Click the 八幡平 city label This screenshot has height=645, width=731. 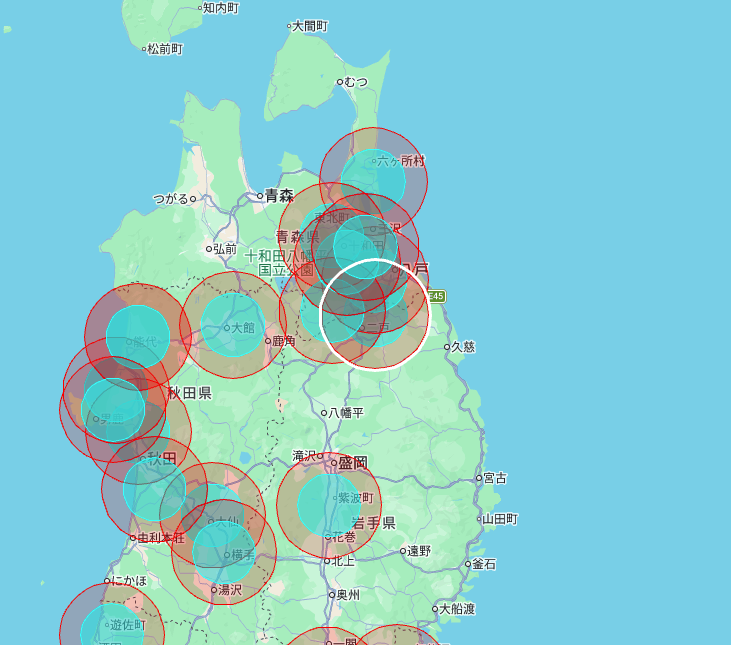pos(346,413)
